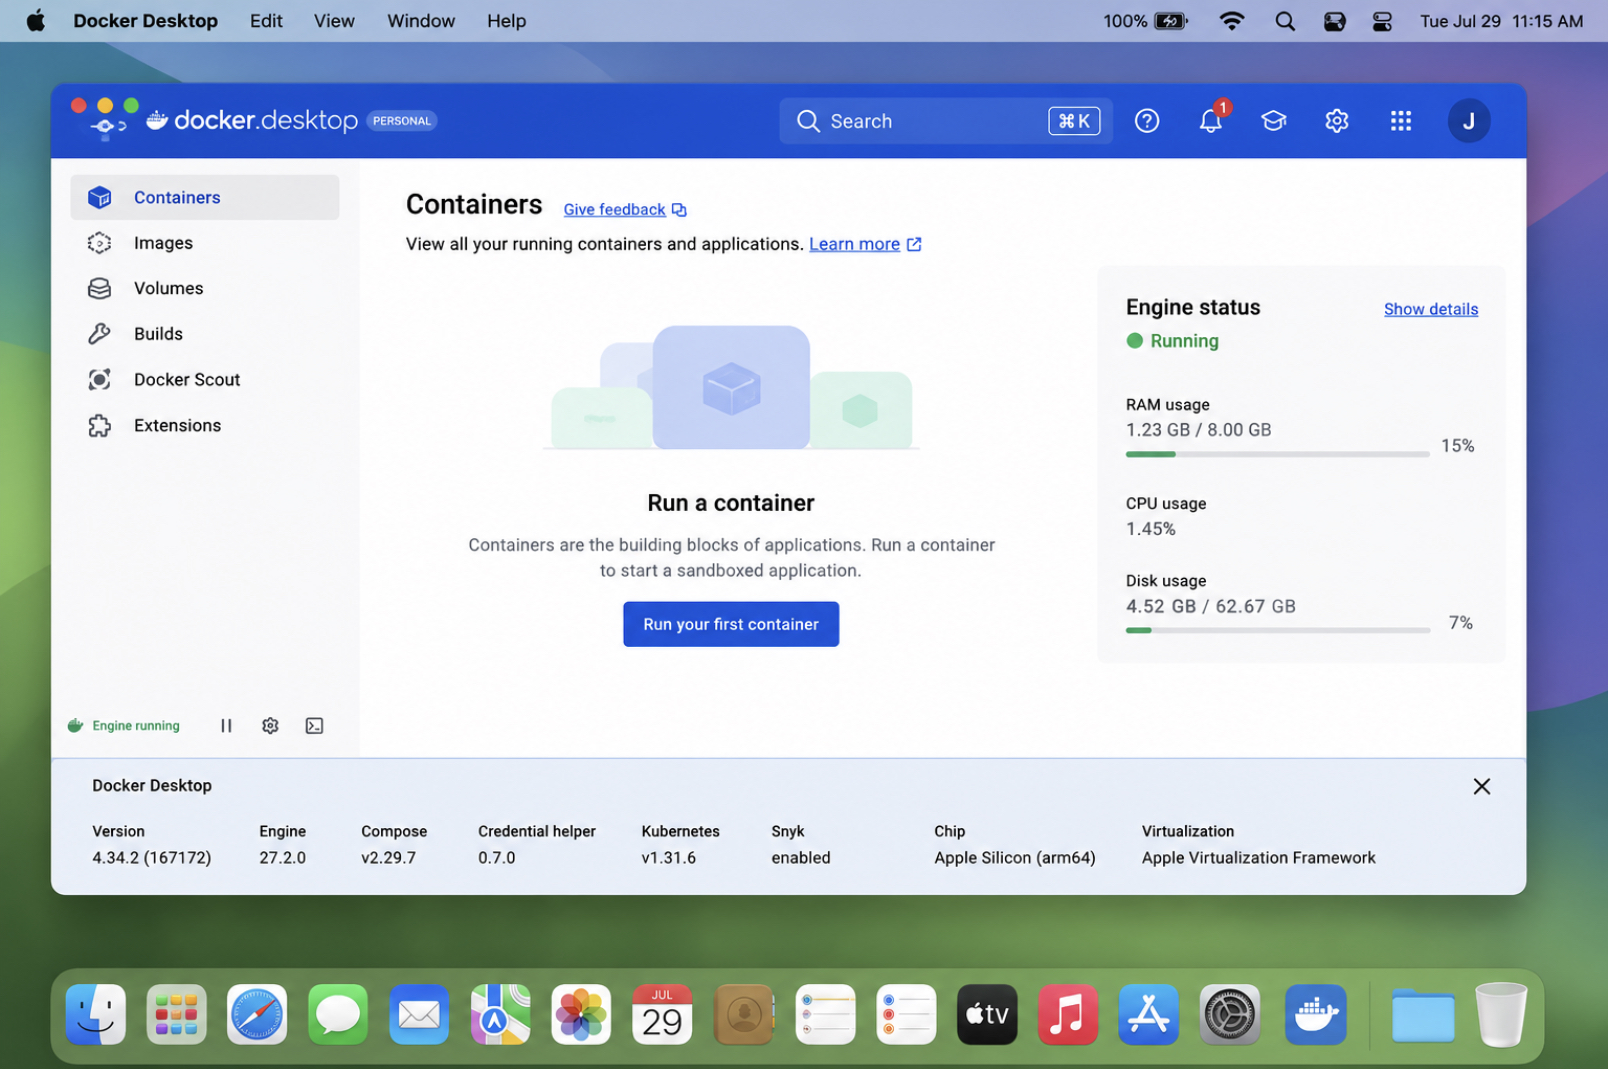Click the Disk usage progress bar
The image size is (1608, 1069).
[x=1277, y=630]
